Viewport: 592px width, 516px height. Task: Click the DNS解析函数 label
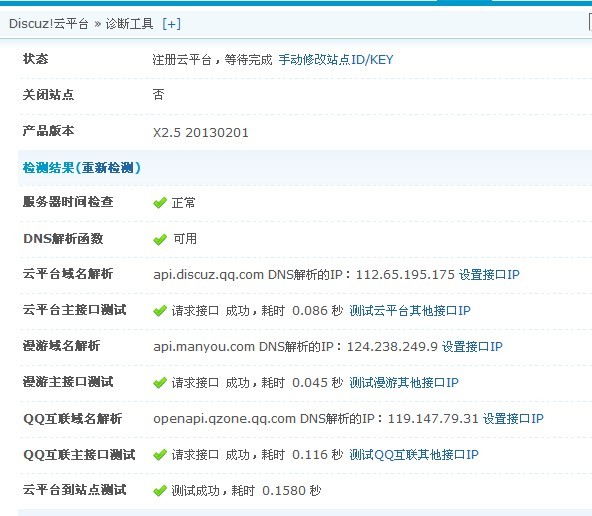pos(63,239)
